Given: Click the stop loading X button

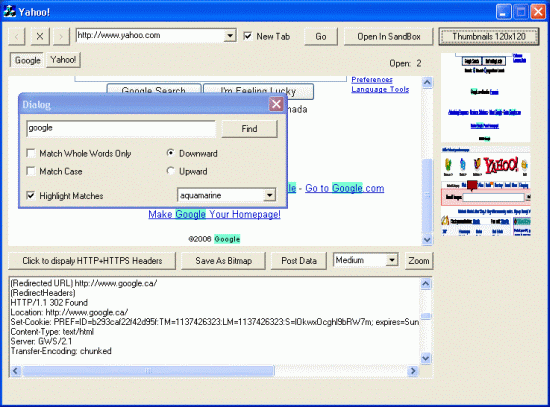Looking at the screenshot, I should [40, 36].
